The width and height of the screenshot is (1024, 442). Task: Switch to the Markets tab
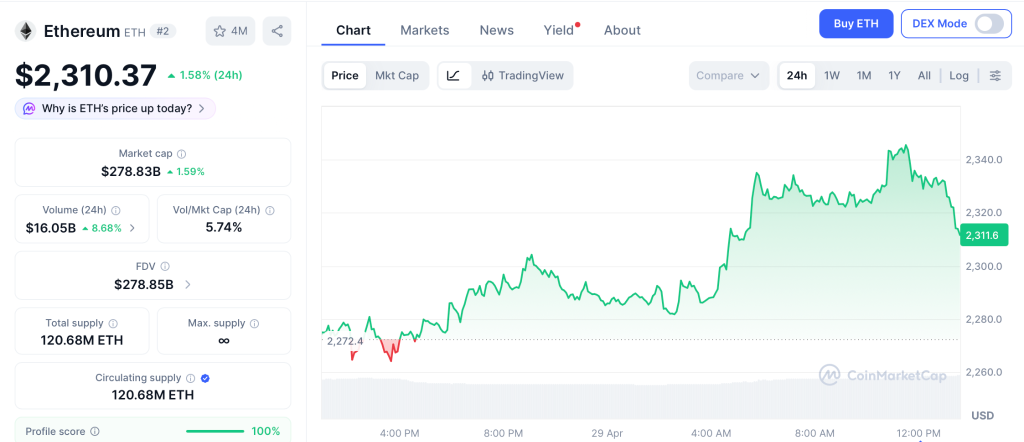click(x=424, y=30)
